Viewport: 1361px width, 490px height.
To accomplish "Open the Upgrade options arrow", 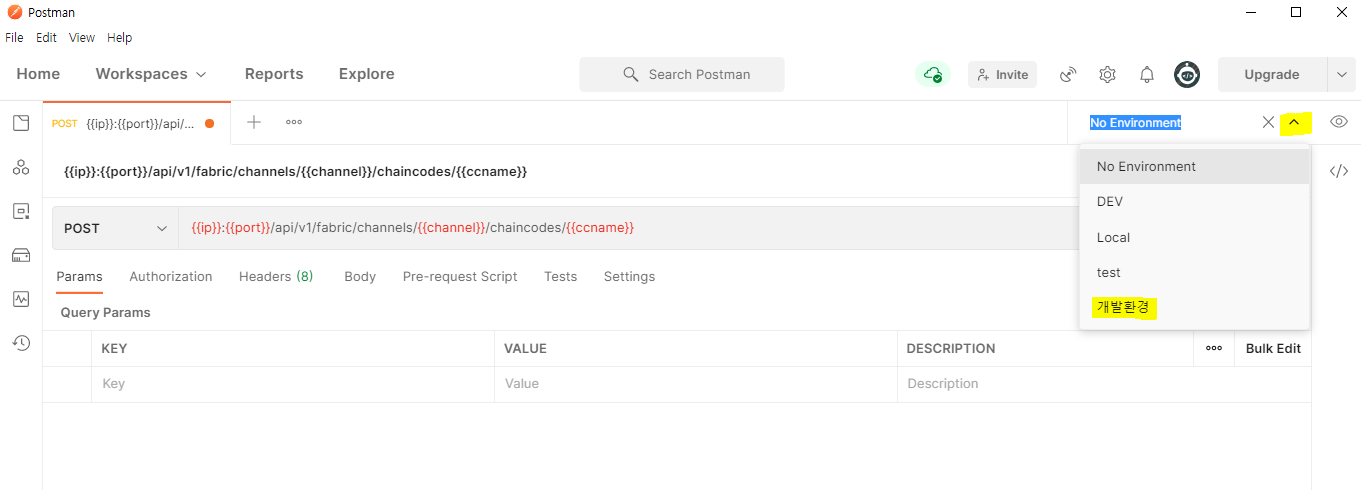I will click(x=1341, y=74).
